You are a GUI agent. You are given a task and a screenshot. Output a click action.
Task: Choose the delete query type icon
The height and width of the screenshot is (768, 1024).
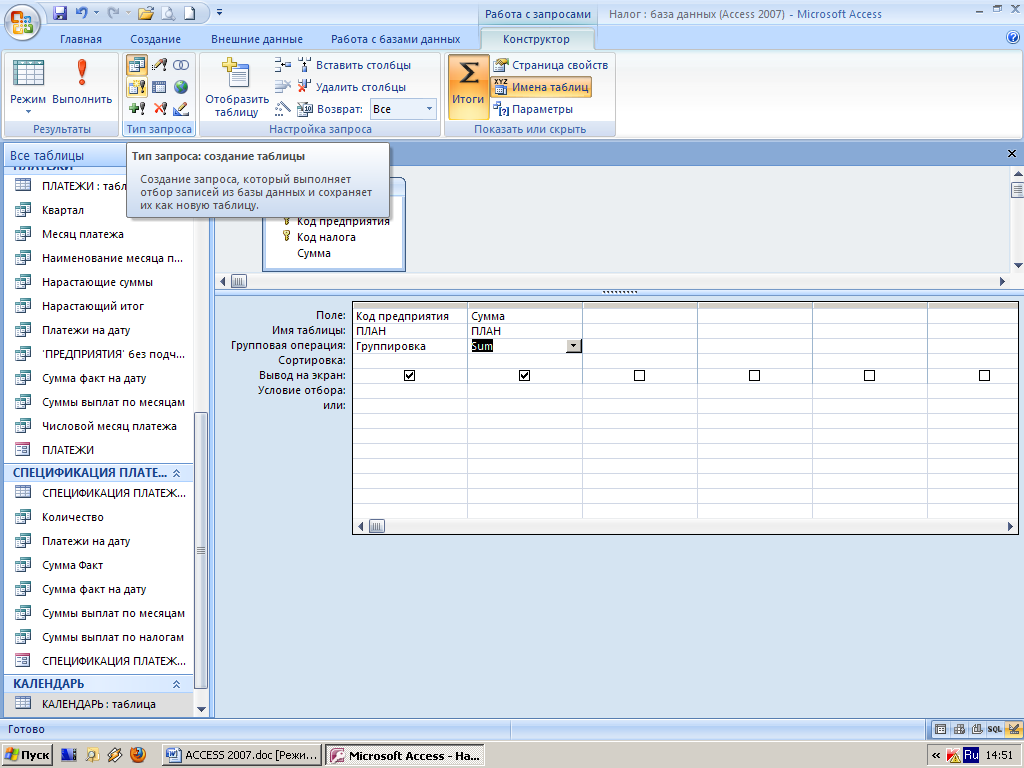point(159,108)
